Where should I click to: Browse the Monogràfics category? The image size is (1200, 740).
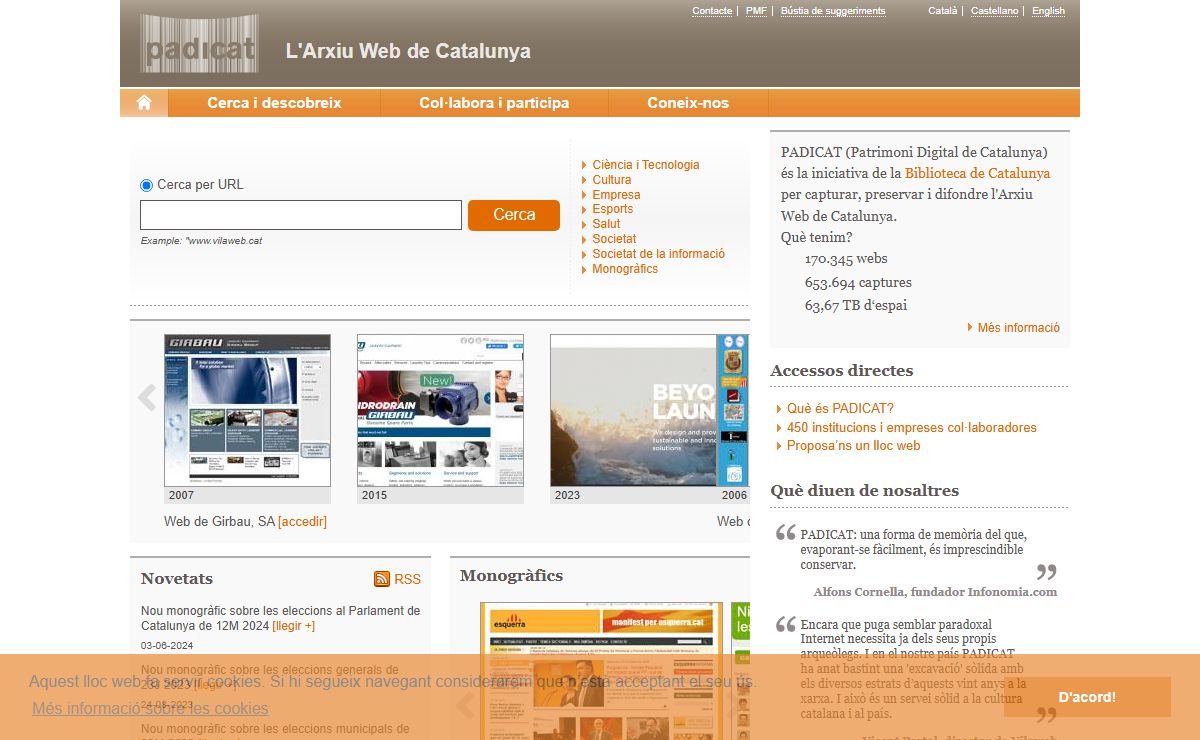coord(625,269)
